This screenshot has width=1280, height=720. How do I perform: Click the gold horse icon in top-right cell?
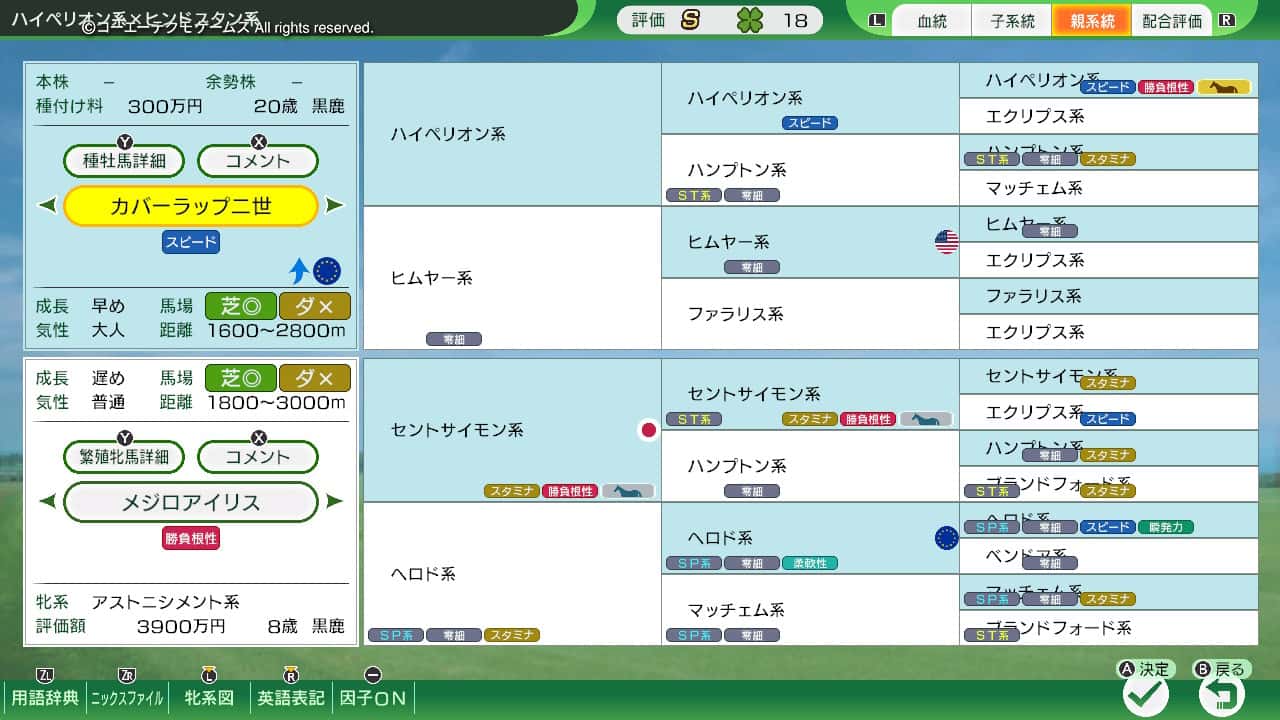pyautogui.click(x=1223, y=87)
